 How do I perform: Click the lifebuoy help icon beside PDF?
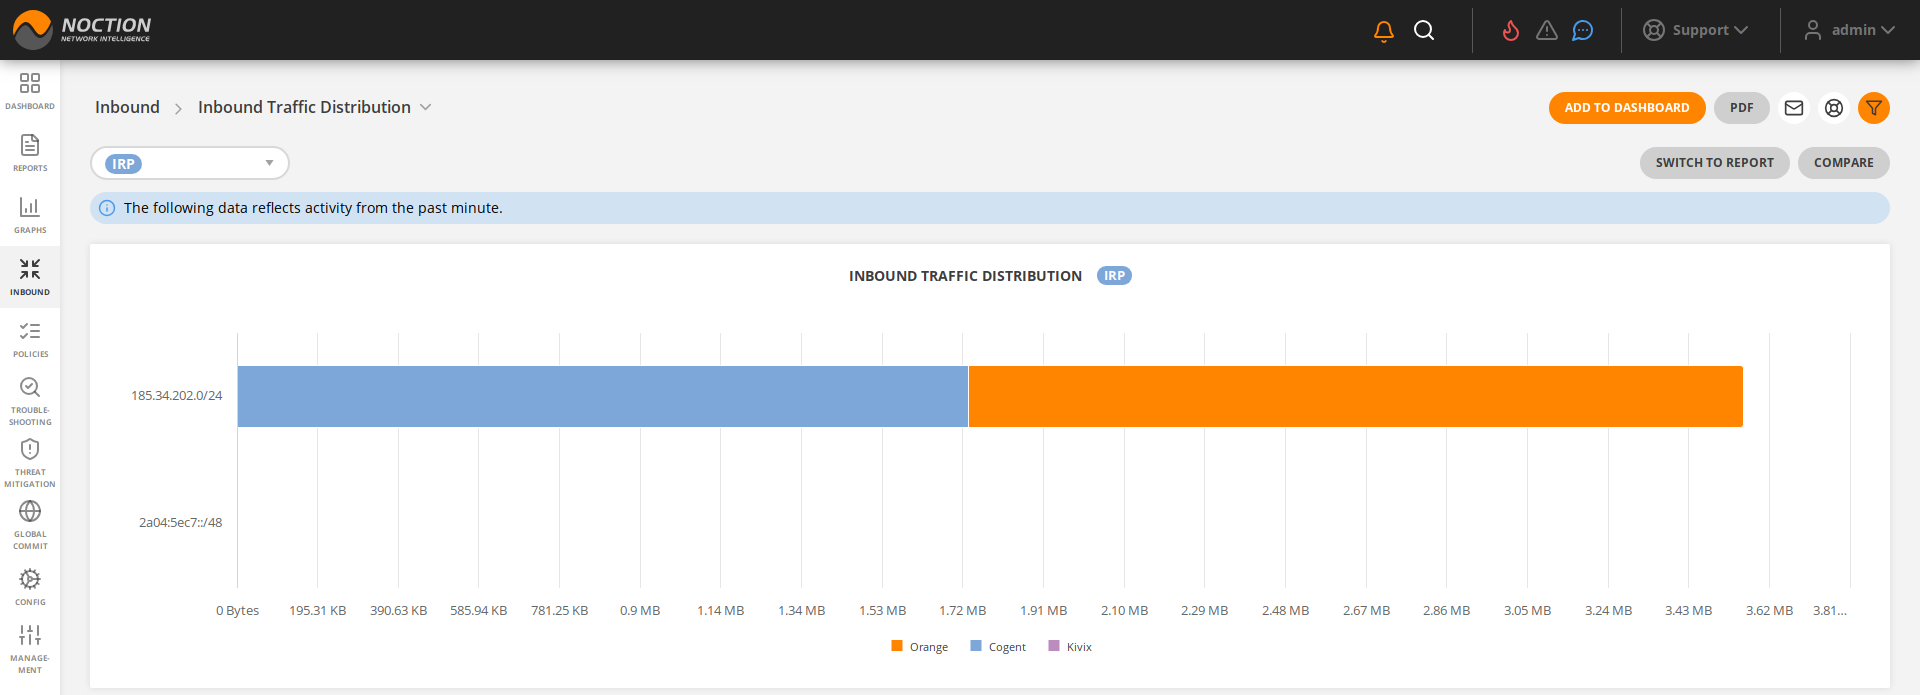(x=1833, y=108)
